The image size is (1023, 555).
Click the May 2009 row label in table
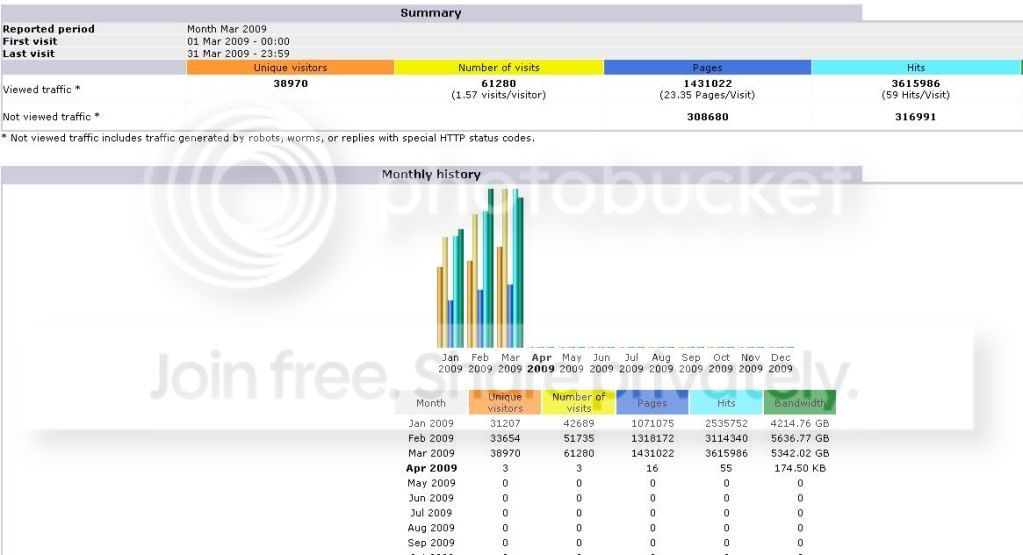(431, 483)
